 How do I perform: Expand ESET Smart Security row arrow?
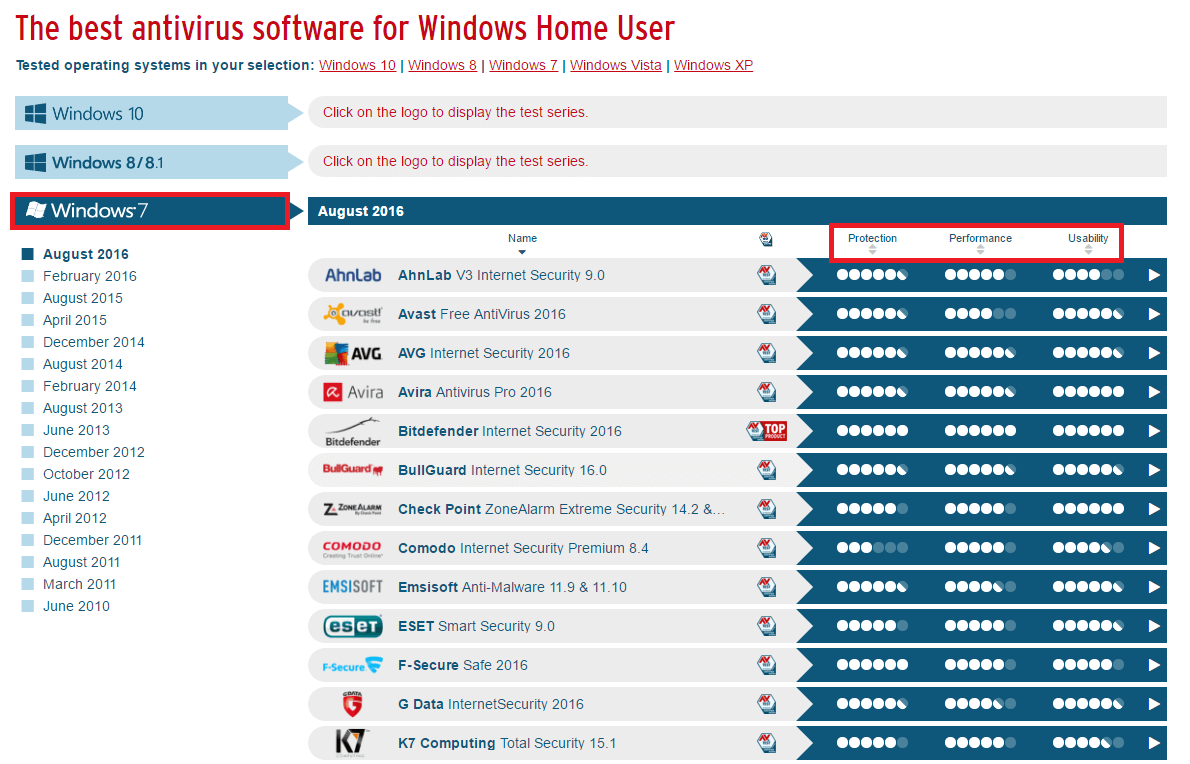pos(1154,626)
